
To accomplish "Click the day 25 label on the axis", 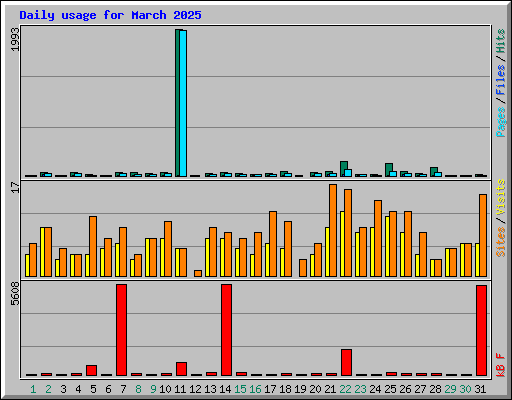I will pyautogui.click(x=390, y=389).
